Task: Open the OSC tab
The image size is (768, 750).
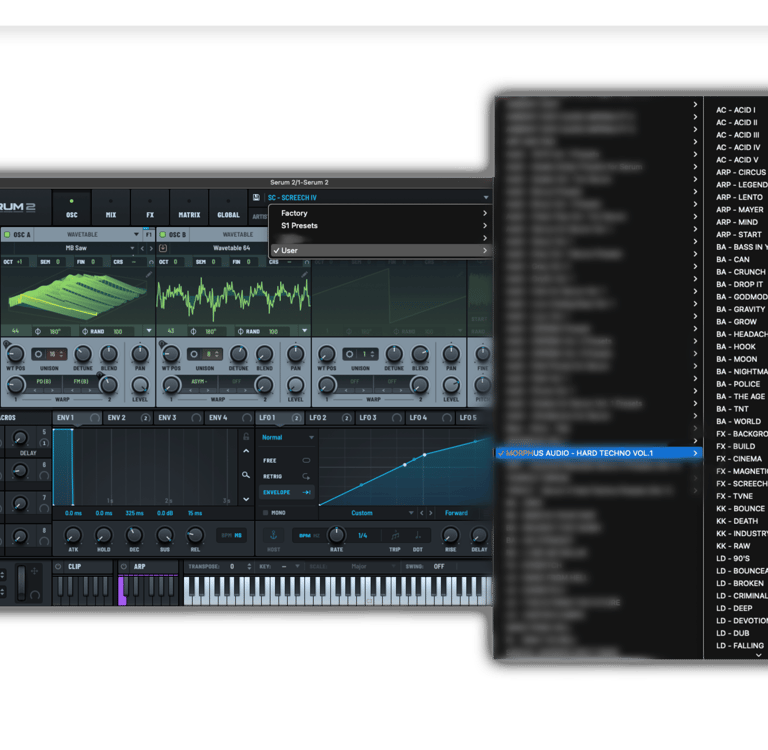Action: pos(72,208)
